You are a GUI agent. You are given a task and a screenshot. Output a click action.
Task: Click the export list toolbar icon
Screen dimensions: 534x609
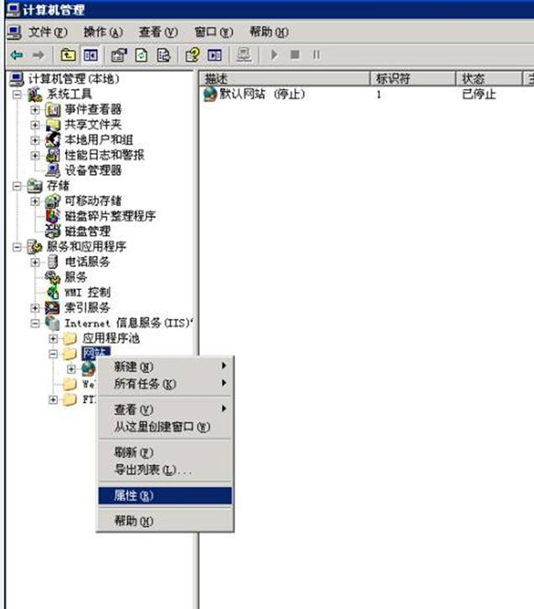point(164,55)
